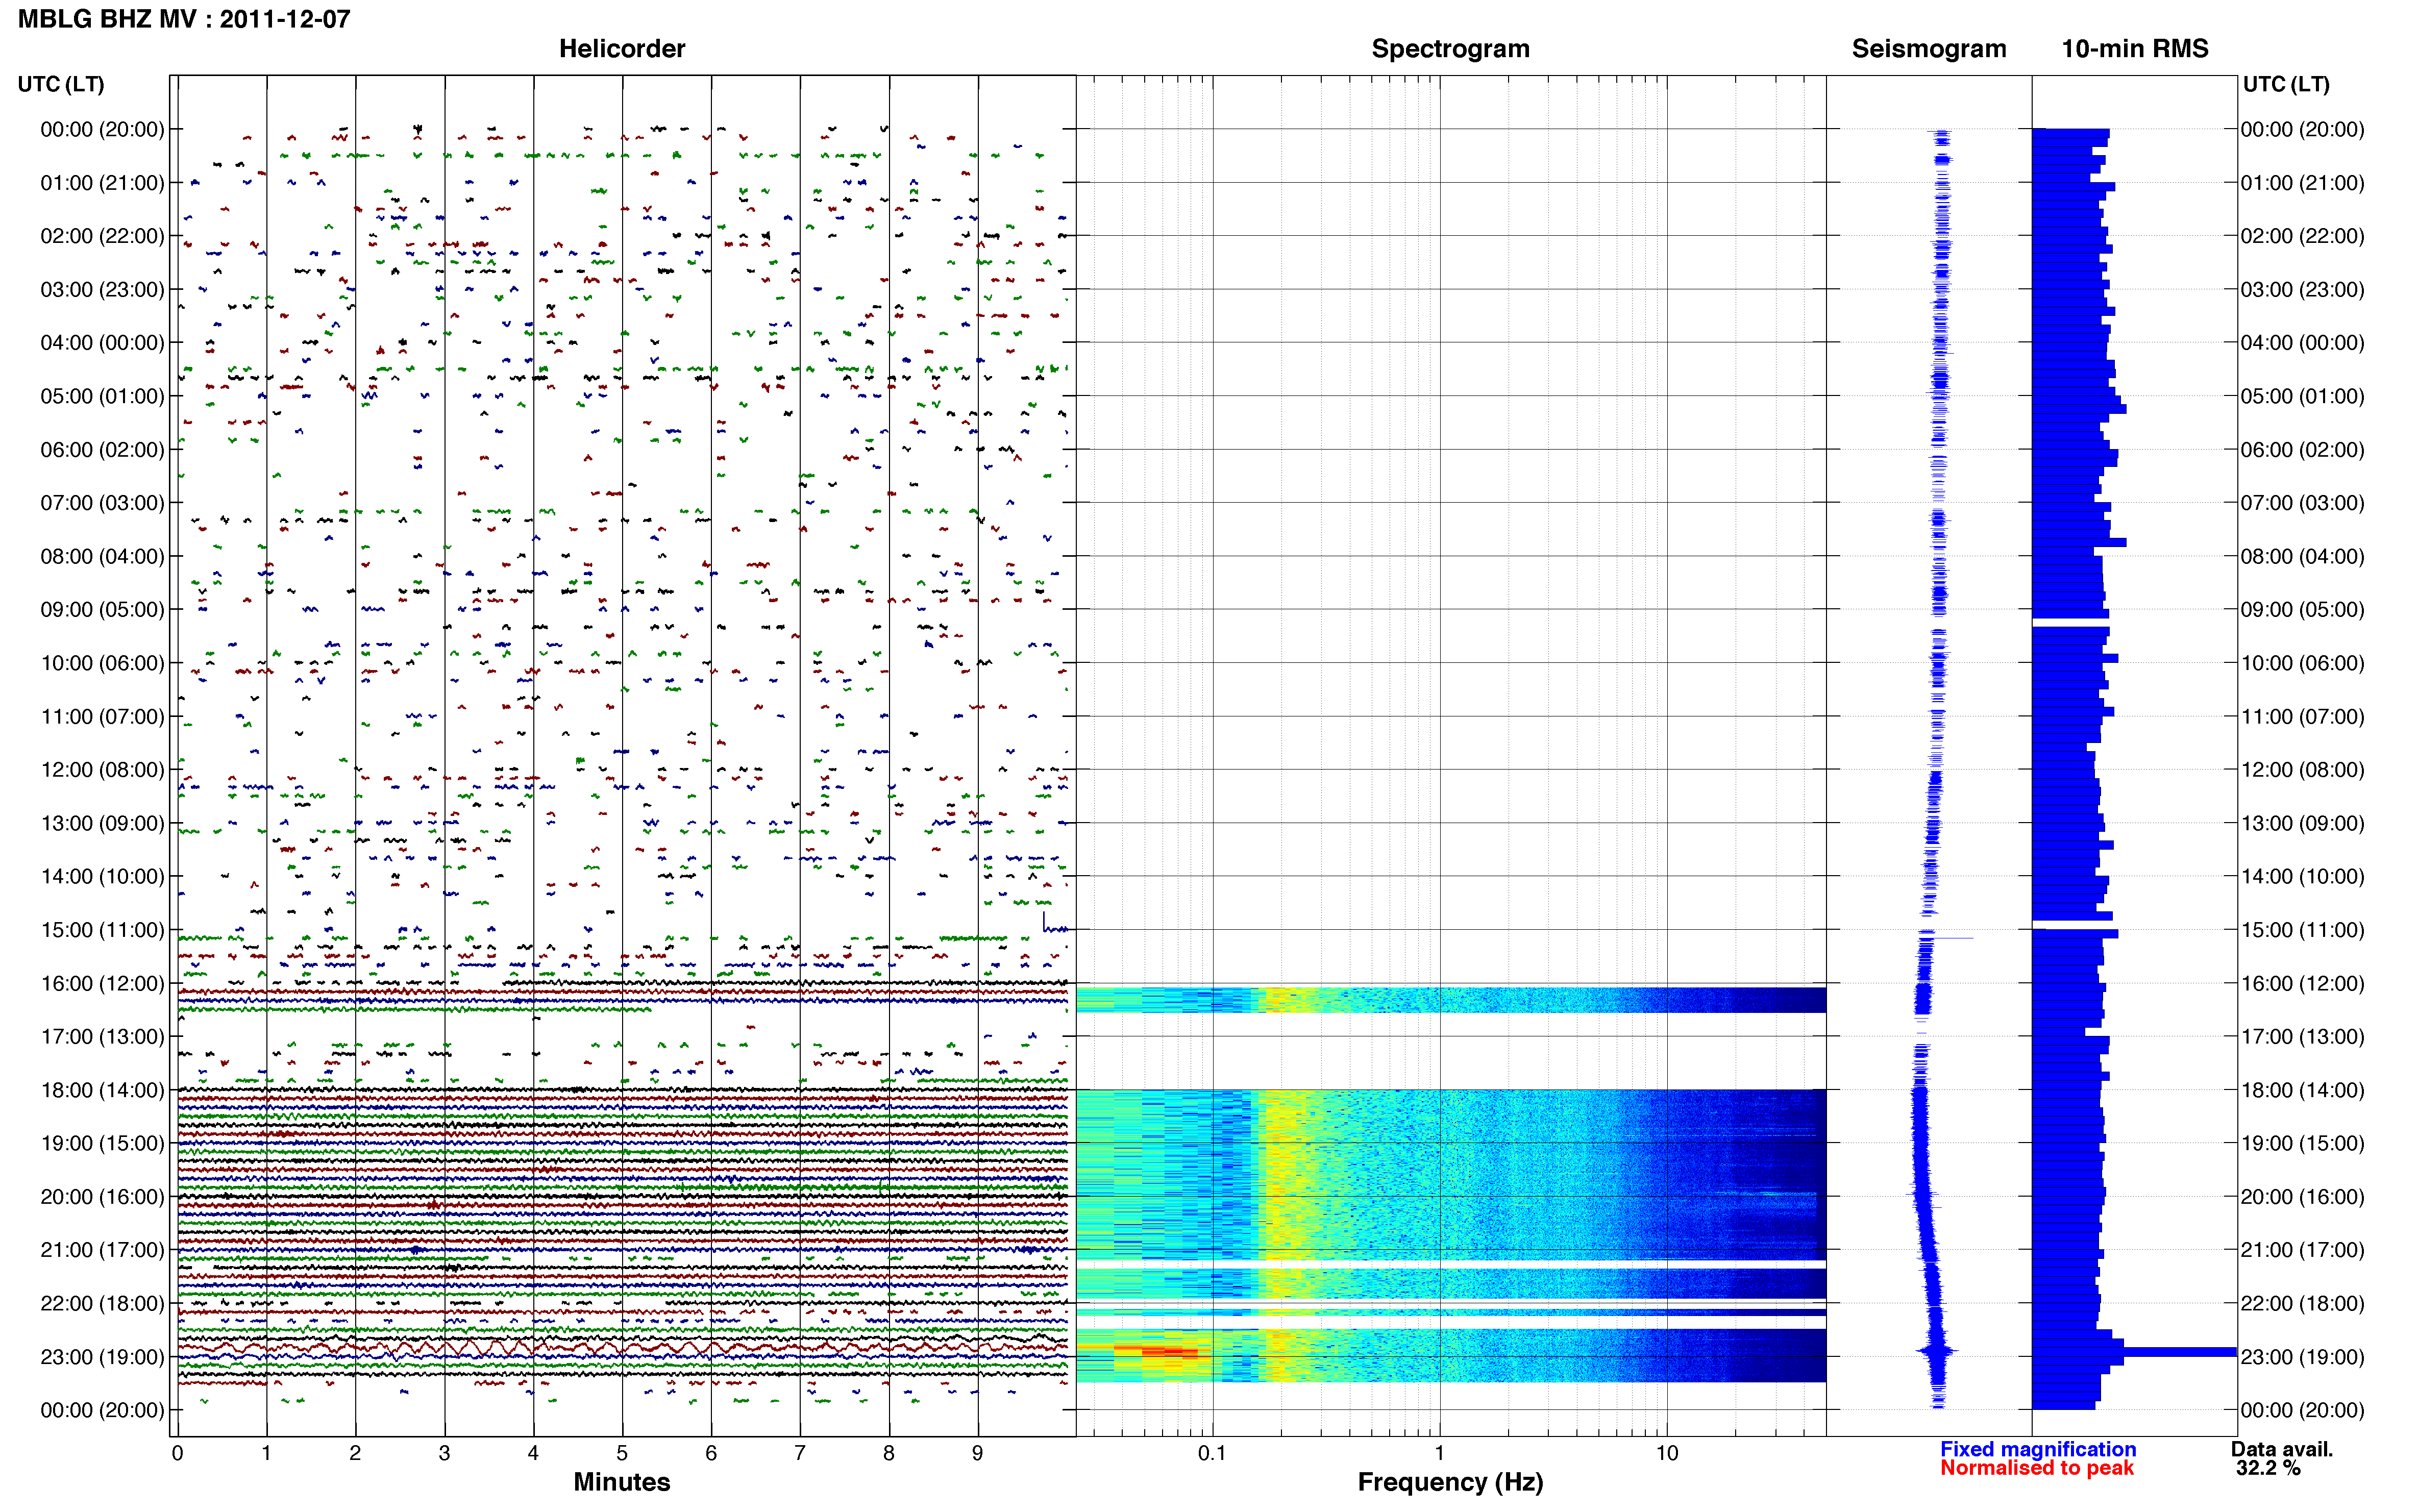The width and height of the screenshot is (2419, 1512).
Task: Click the '0.1' frequency tick label
Action: 1212,1453
